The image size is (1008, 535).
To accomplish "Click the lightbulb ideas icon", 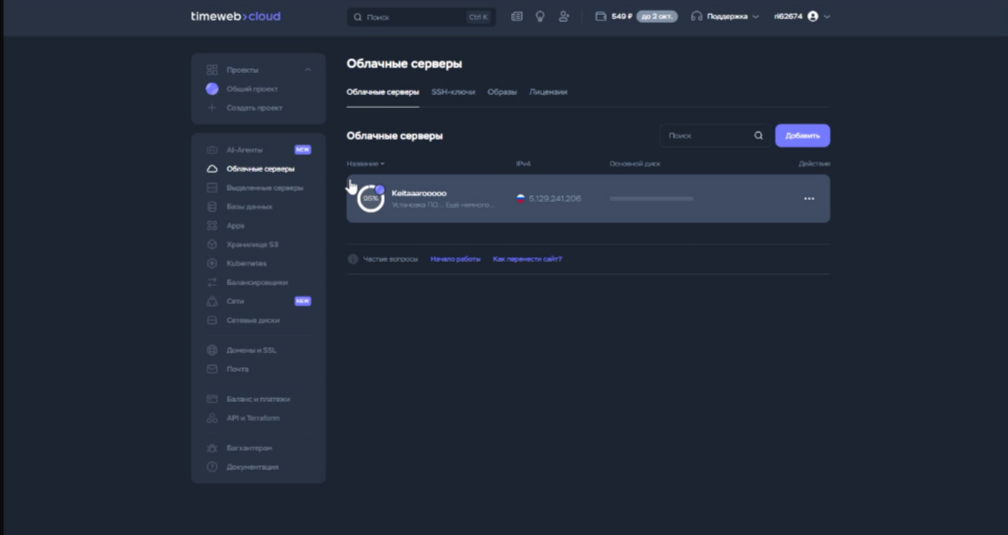I will [x=540, y=17].
